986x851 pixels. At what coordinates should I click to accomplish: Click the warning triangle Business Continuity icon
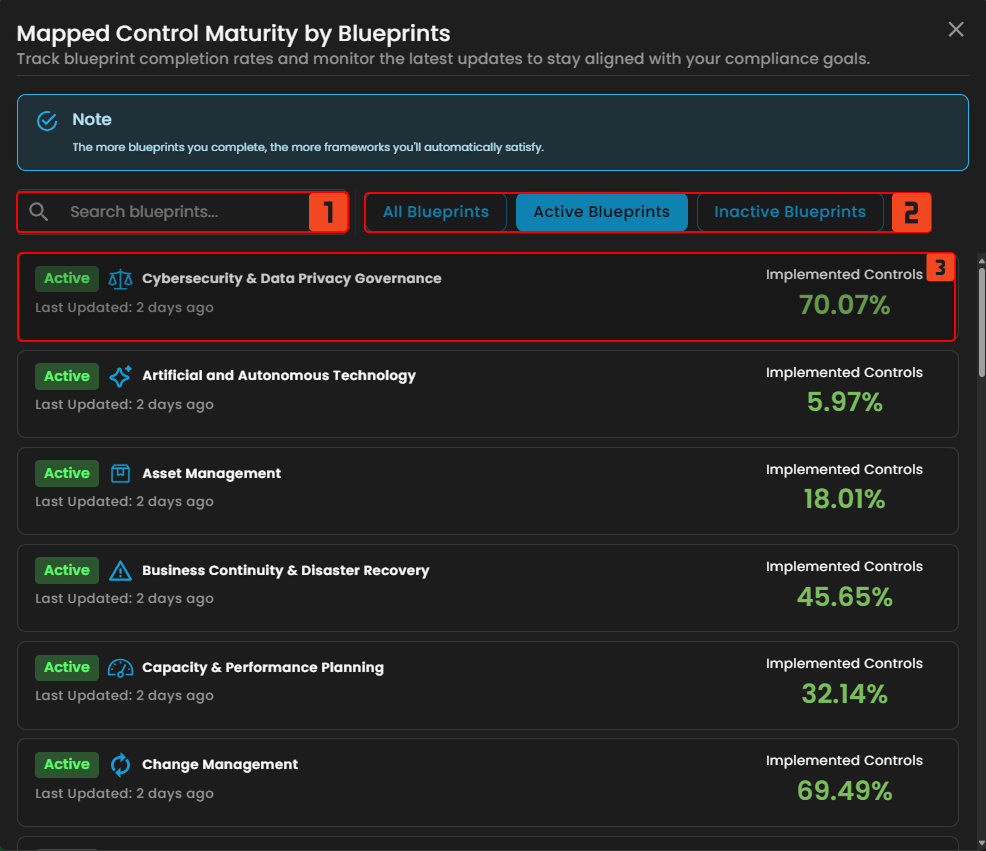click(120, 571)
